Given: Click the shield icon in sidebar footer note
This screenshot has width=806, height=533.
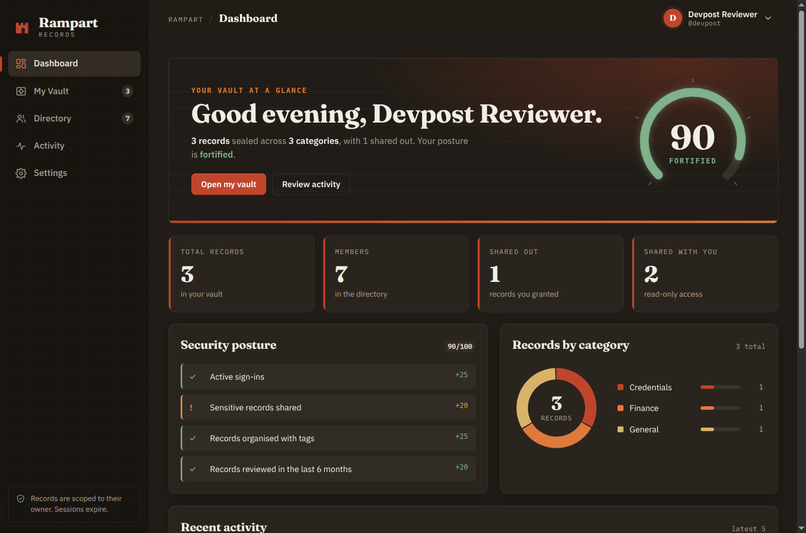Looking at the screenshot, I should tap(21, 499).
